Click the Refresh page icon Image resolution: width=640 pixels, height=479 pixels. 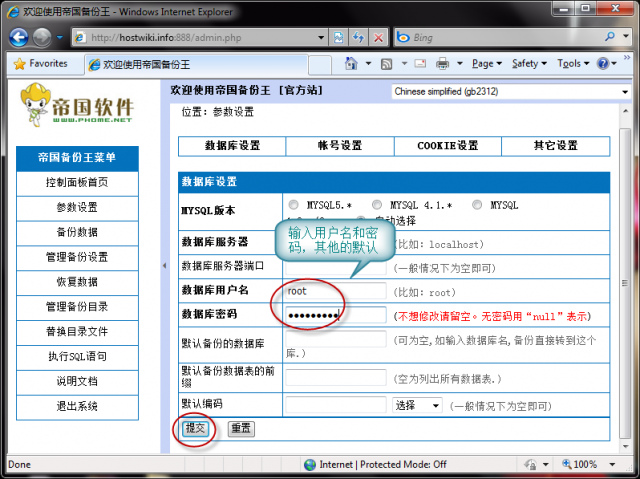[358, 37]
